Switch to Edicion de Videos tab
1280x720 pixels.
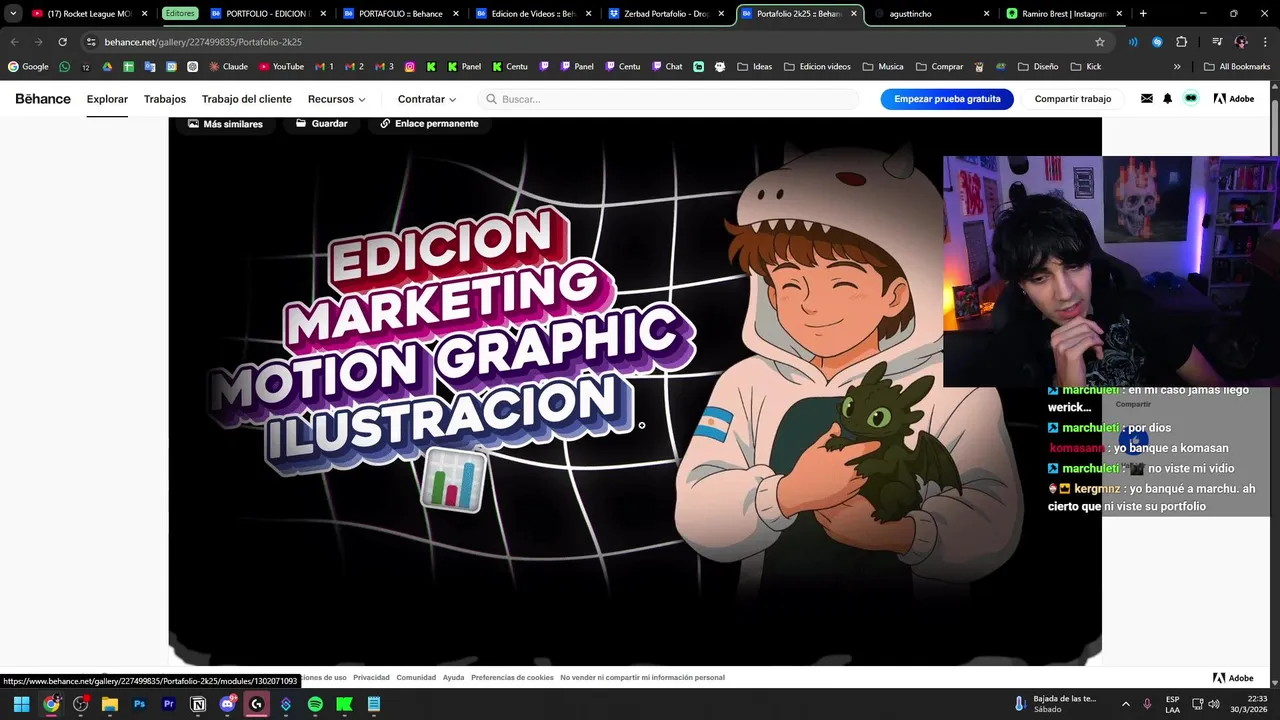pyautogui.click(x=532, y=14)
